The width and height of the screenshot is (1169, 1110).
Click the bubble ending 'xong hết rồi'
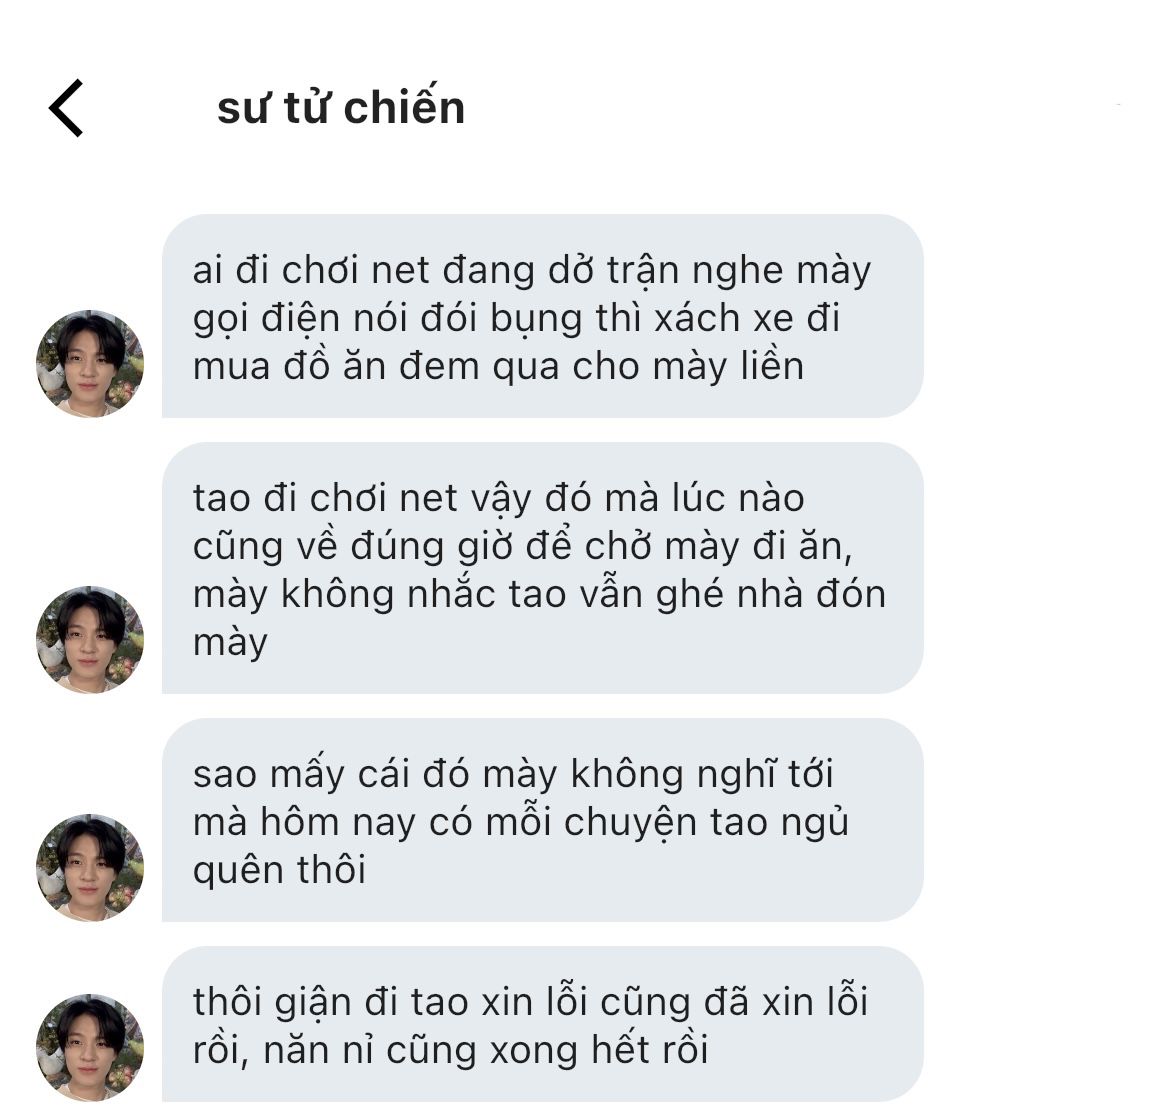coord(543,1024)
